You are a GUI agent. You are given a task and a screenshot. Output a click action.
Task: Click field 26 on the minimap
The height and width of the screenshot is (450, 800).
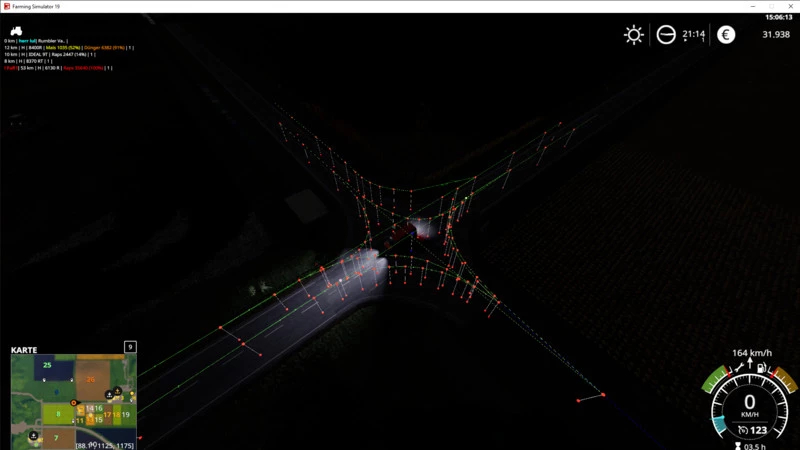point(90,379)
